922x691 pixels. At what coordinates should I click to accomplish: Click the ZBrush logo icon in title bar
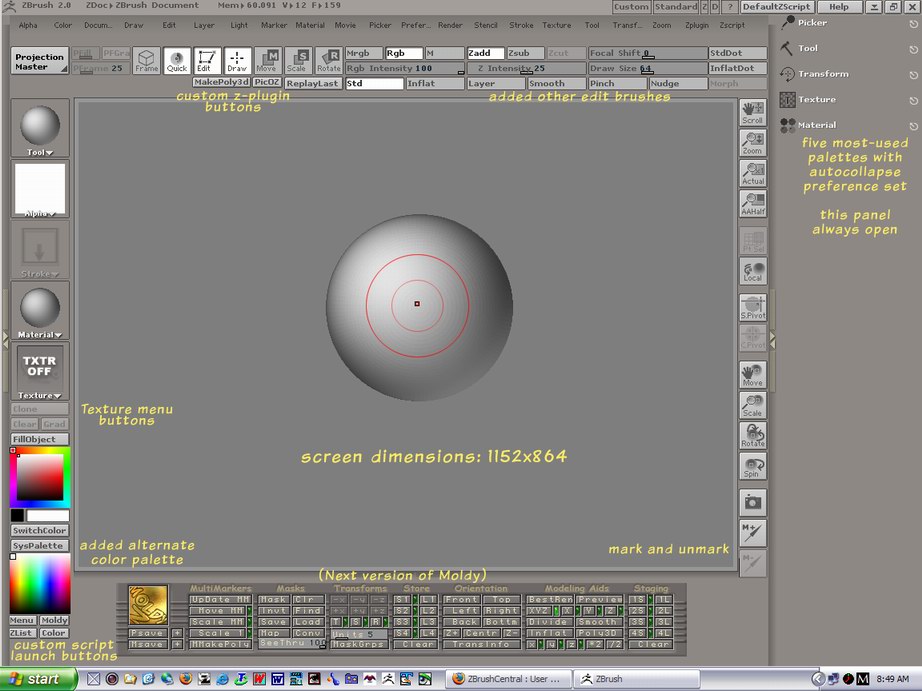pos(9,6)
